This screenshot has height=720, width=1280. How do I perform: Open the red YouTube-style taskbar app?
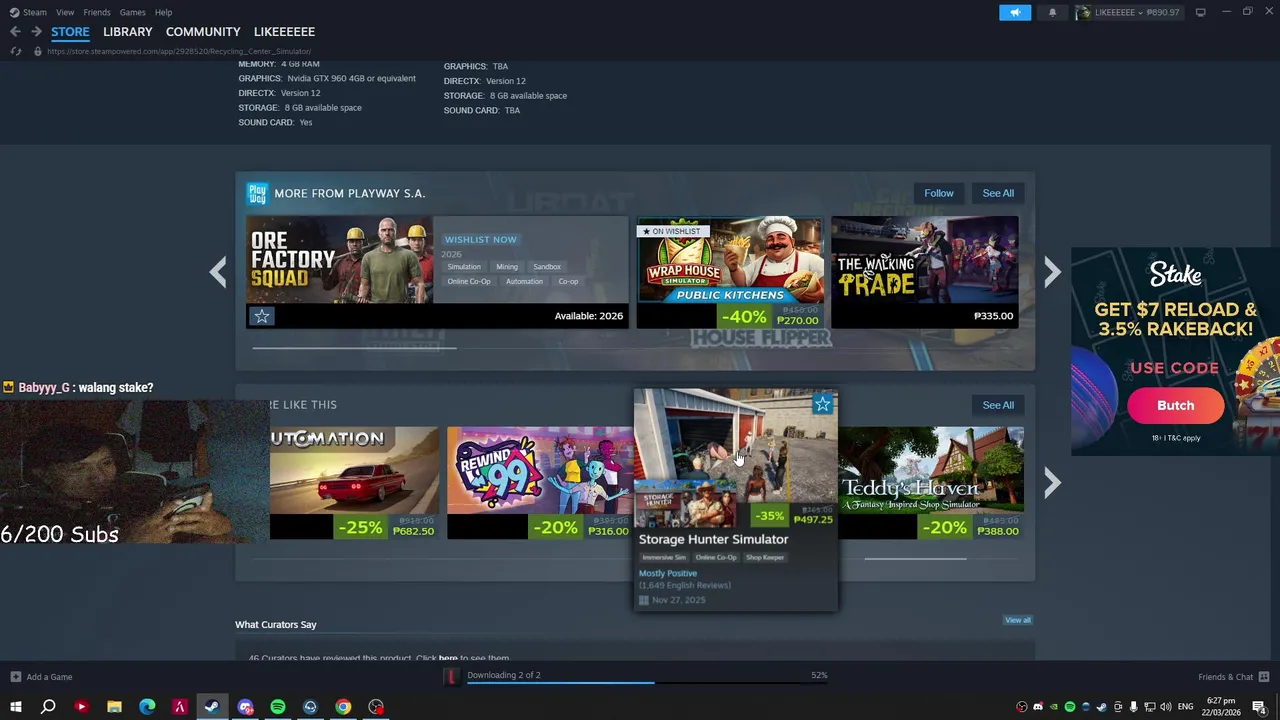tap(81, 707)
